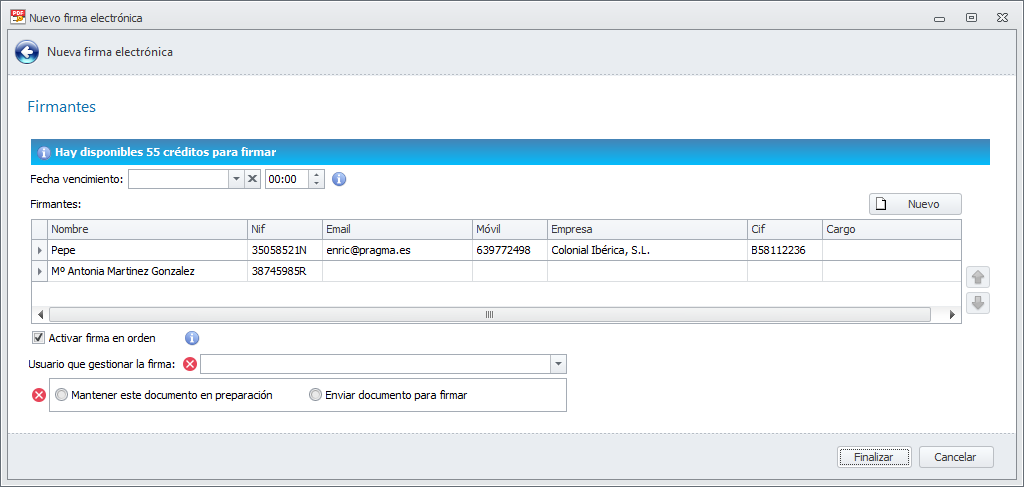This screenshot has height=487, width=1024.
Task: Minimize the Nuevo firma electrónica window
Action: point(940,18)
